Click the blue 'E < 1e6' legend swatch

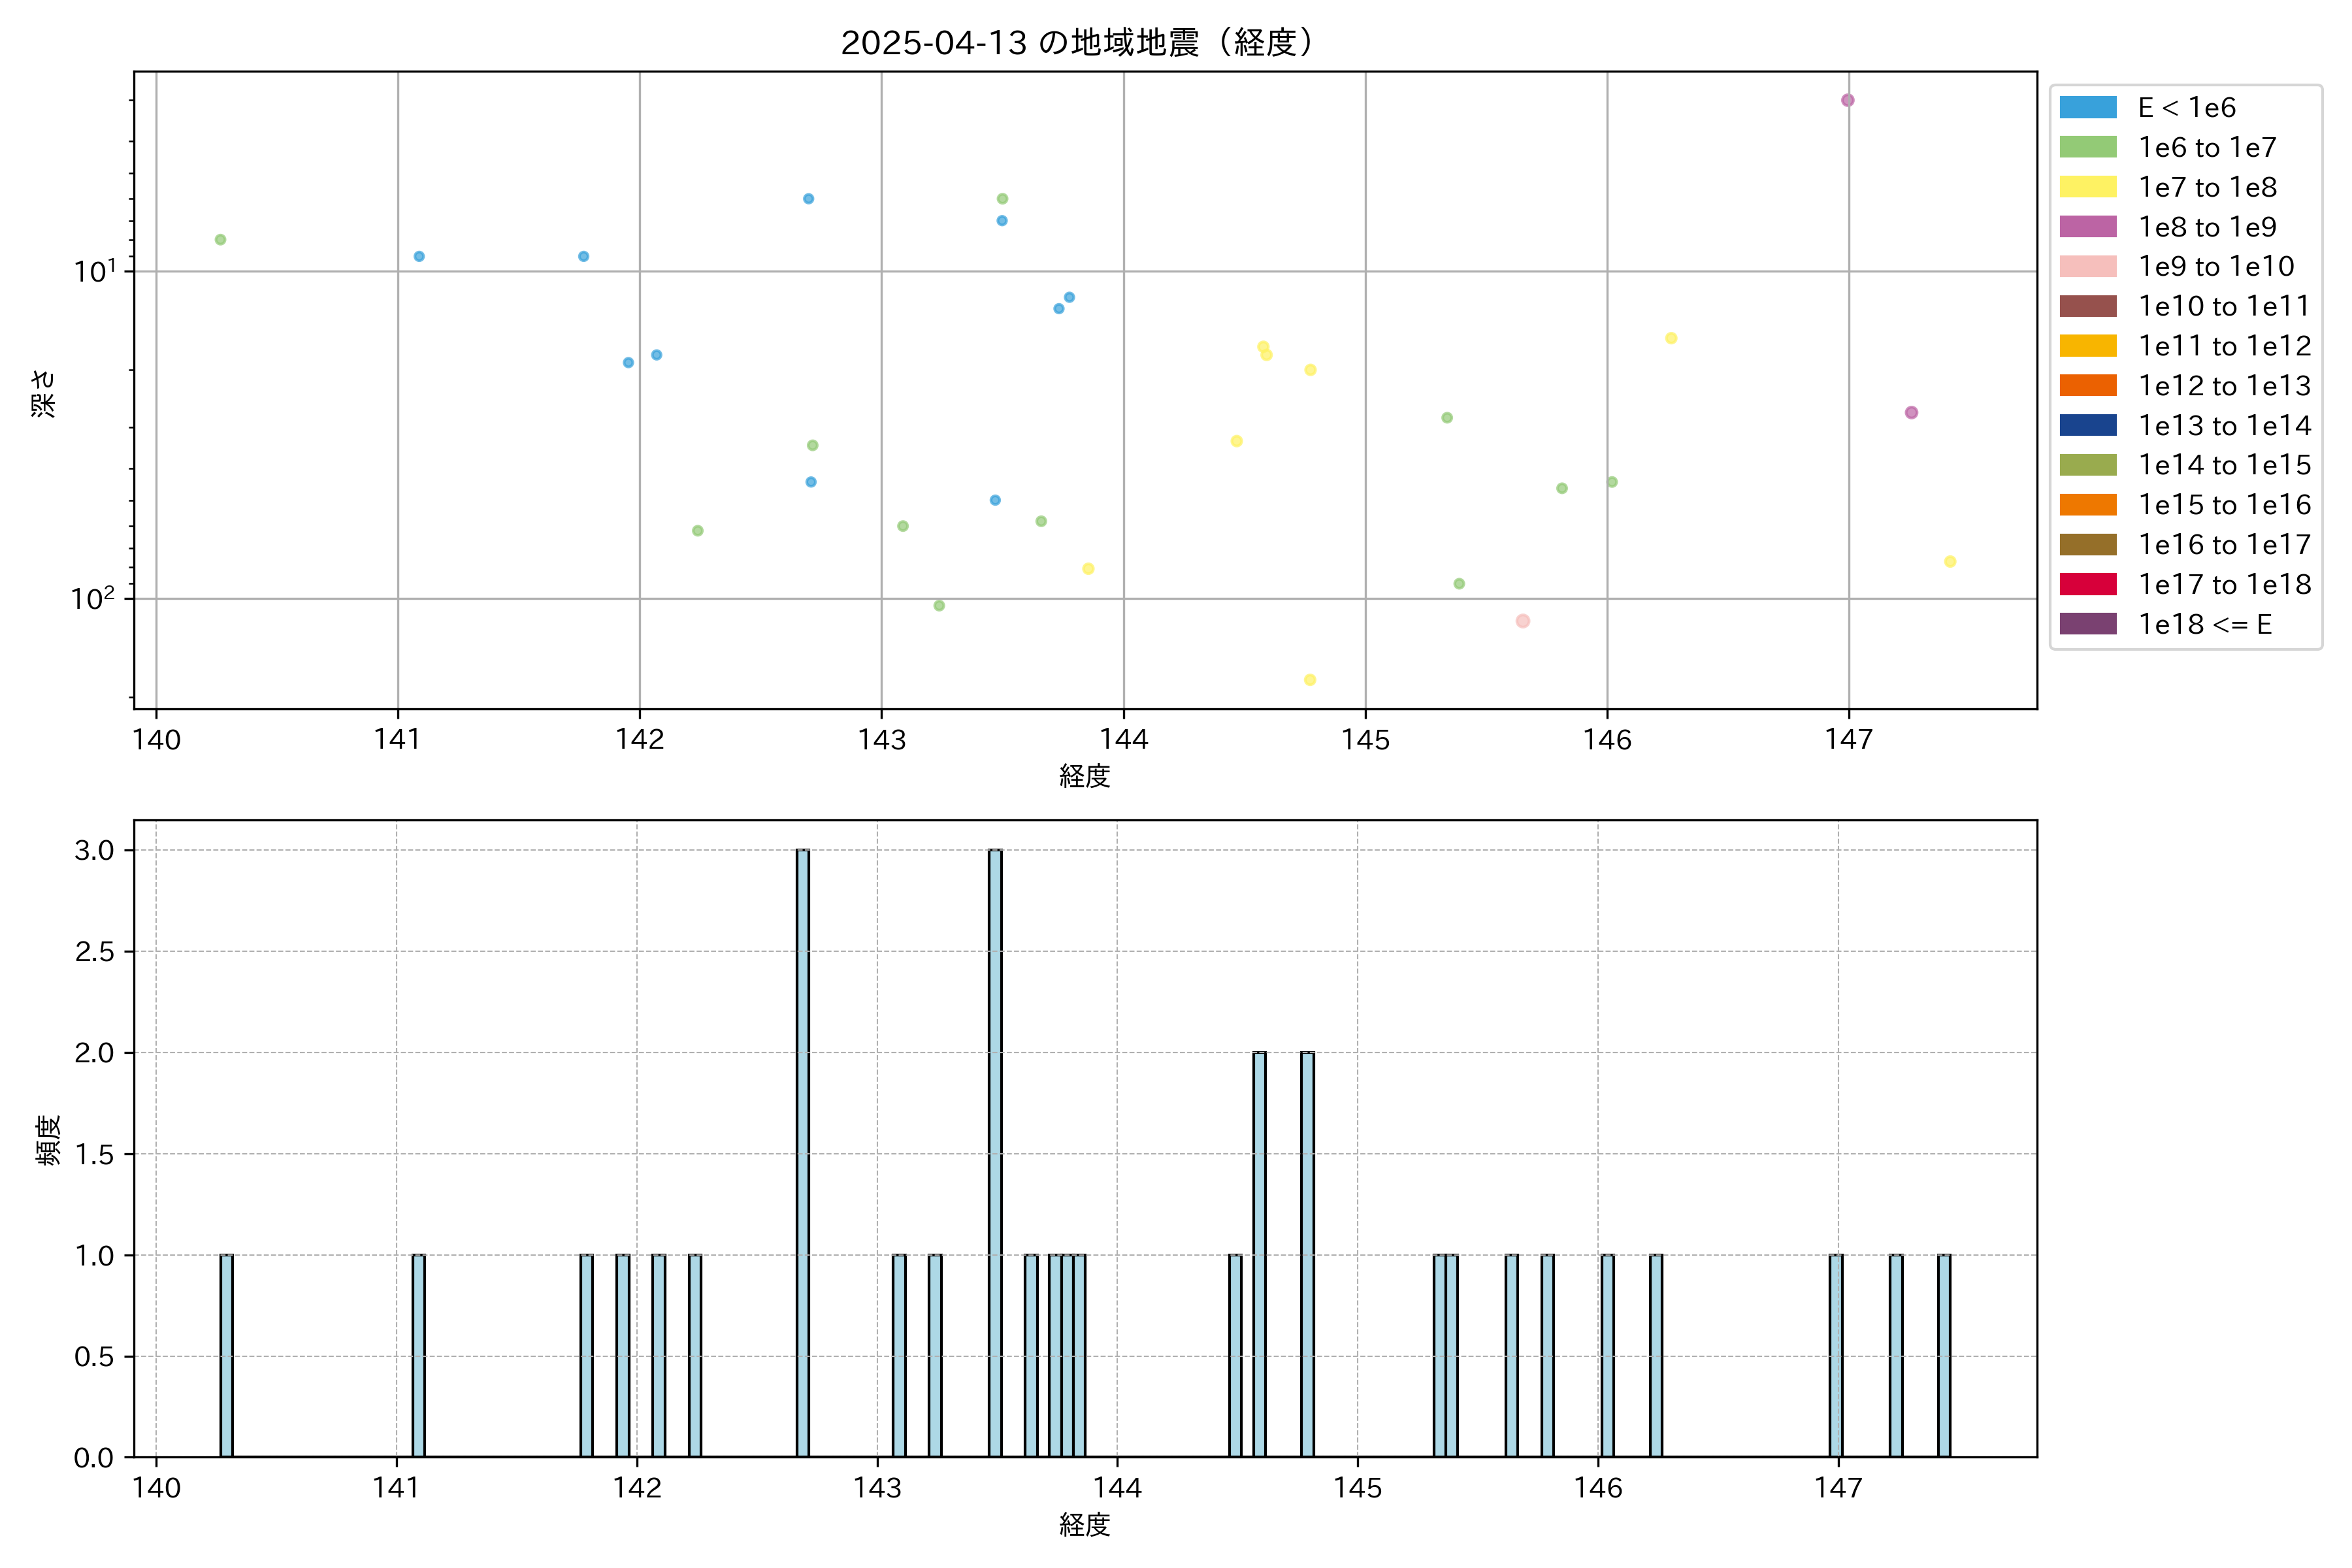(2087, 108)
